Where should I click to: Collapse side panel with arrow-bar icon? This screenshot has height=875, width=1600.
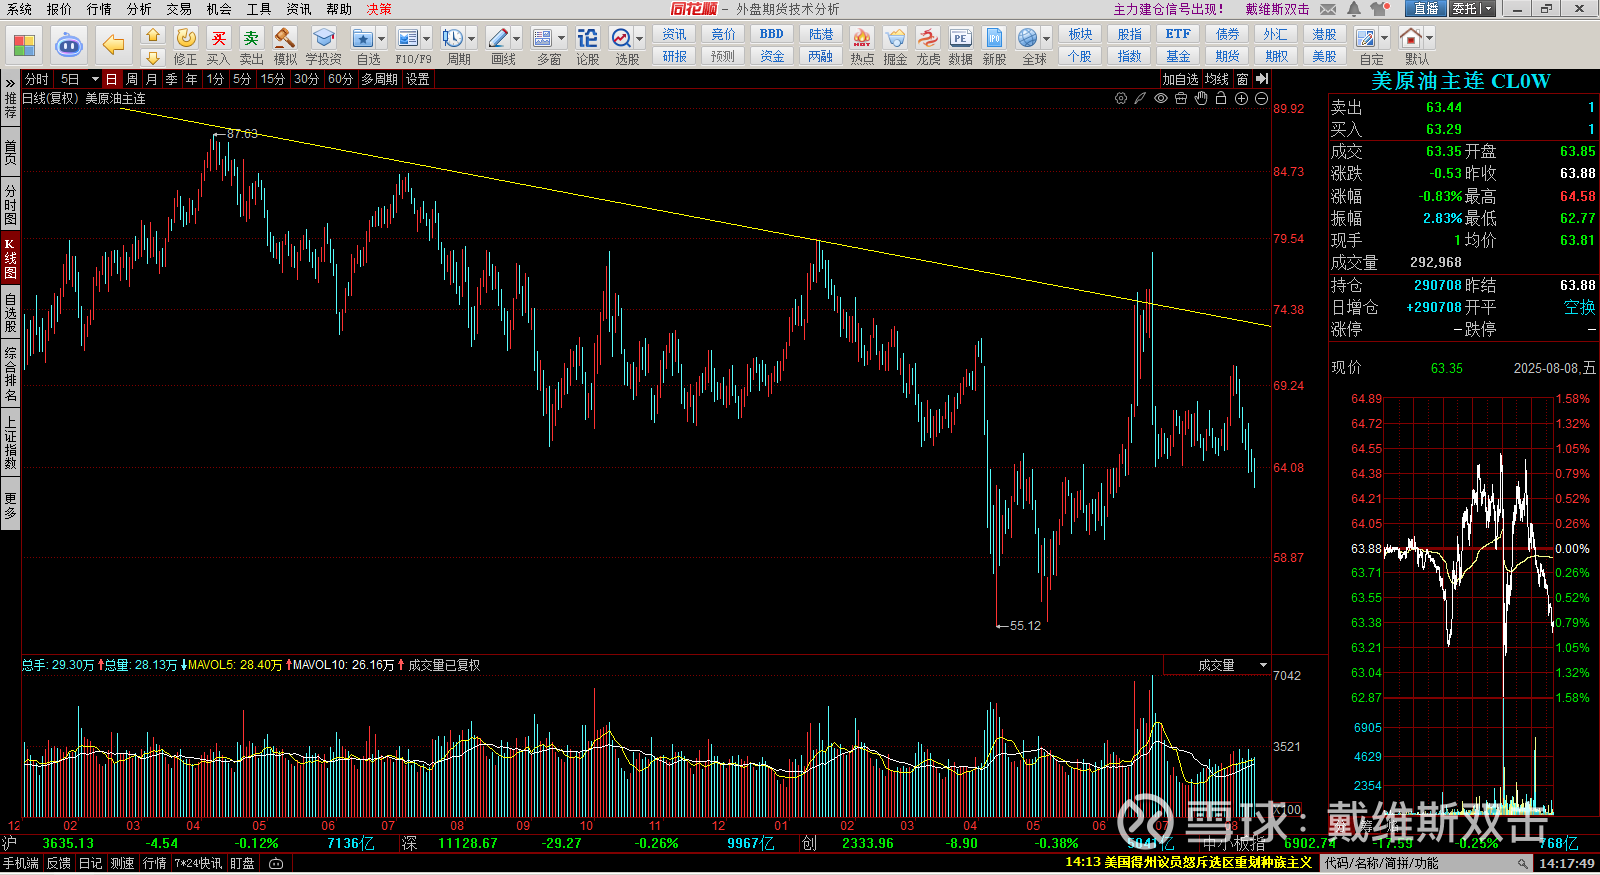click(x=1262, y=79)
